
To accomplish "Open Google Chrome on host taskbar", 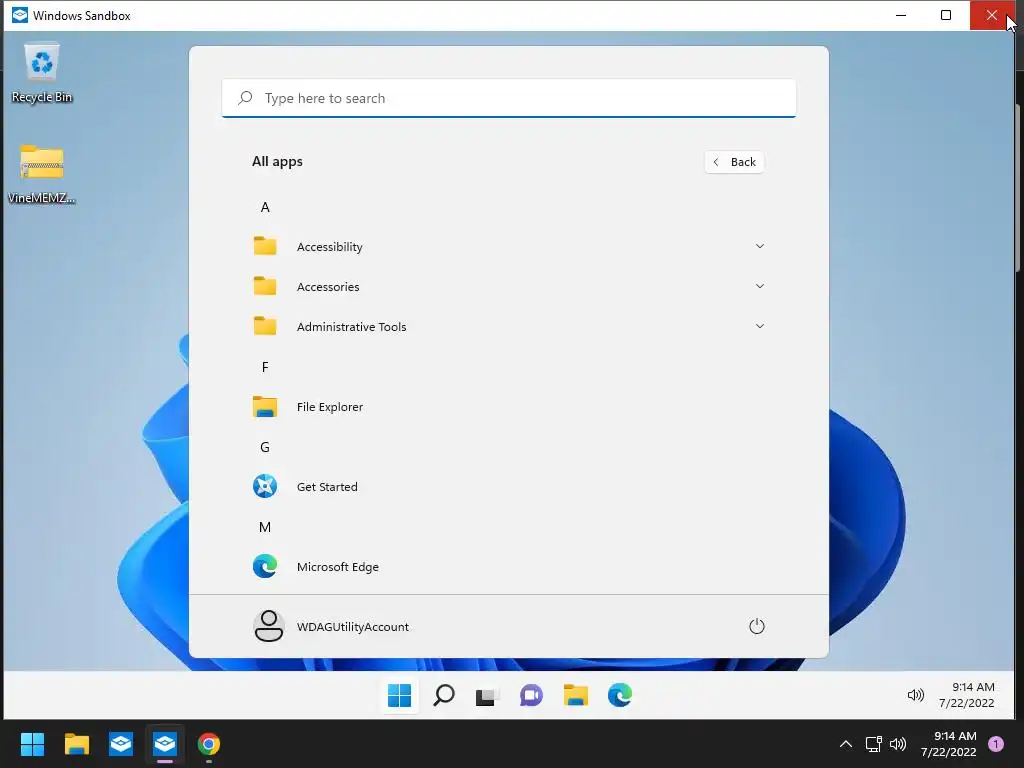I will 208,743.
